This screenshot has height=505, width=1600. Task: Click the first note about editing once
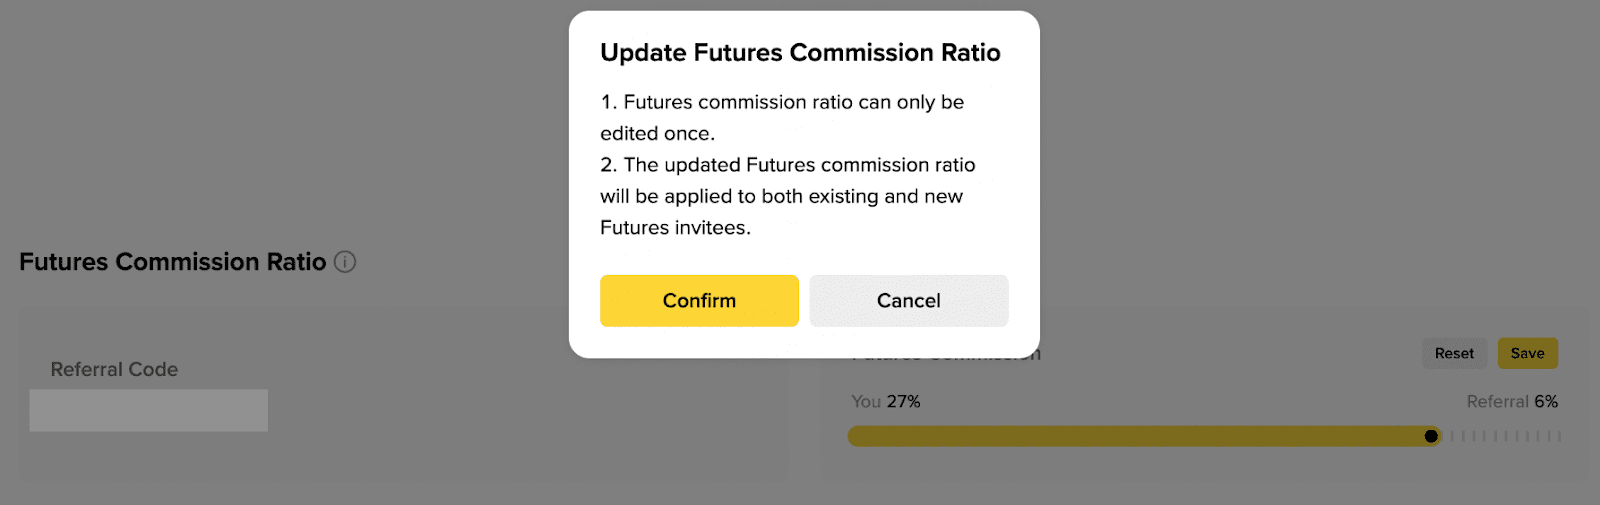[781, 117]
